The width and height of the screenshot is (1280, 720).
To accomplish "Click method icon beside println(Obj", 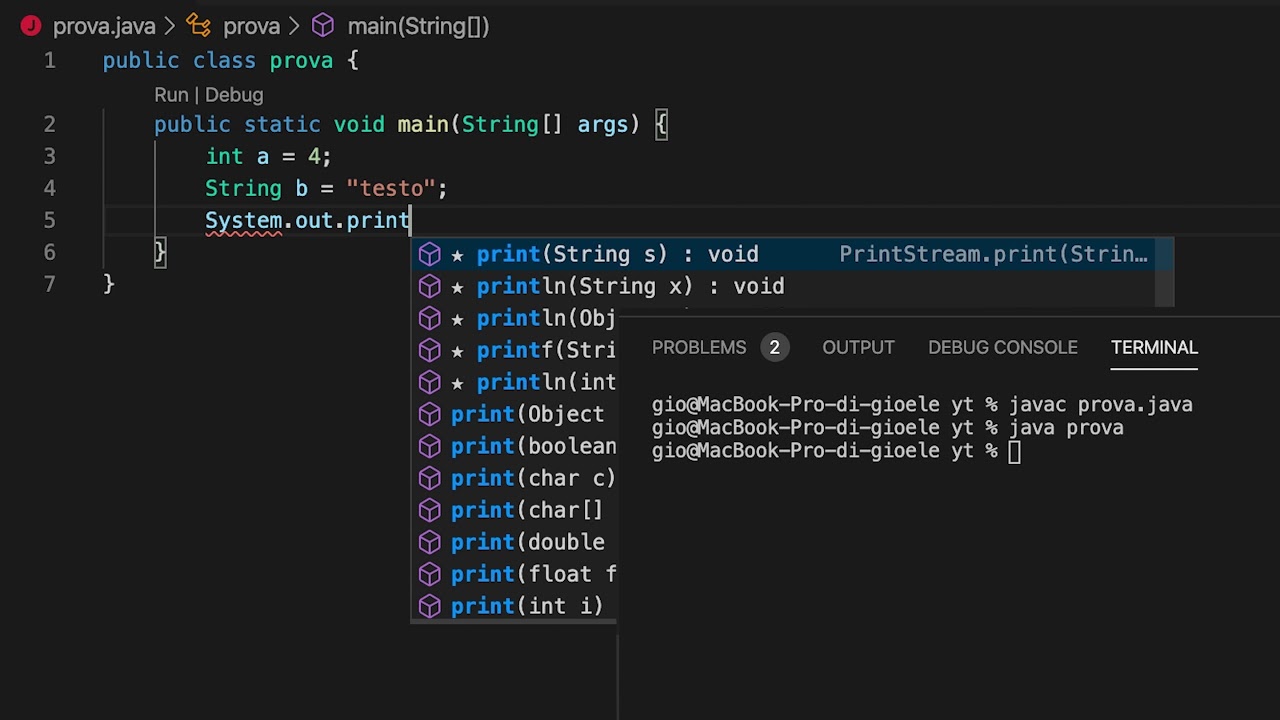I will pyautogui.click(x=430, y=318).
